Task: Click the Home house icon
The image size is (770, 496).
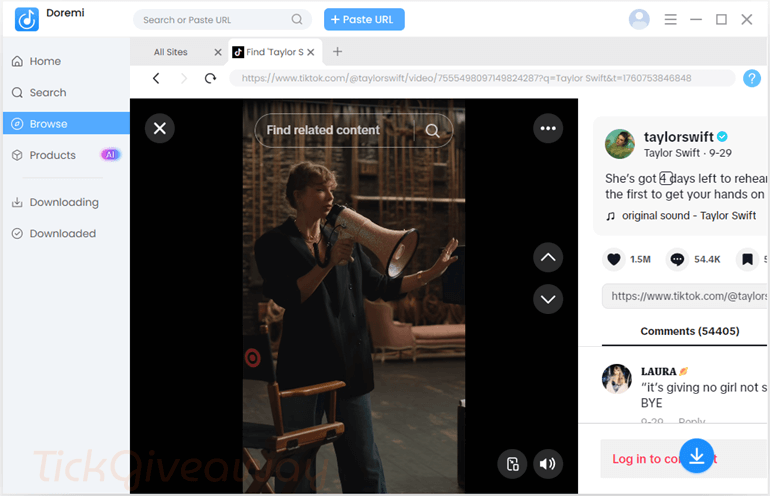Action: [x=17, y=61]
